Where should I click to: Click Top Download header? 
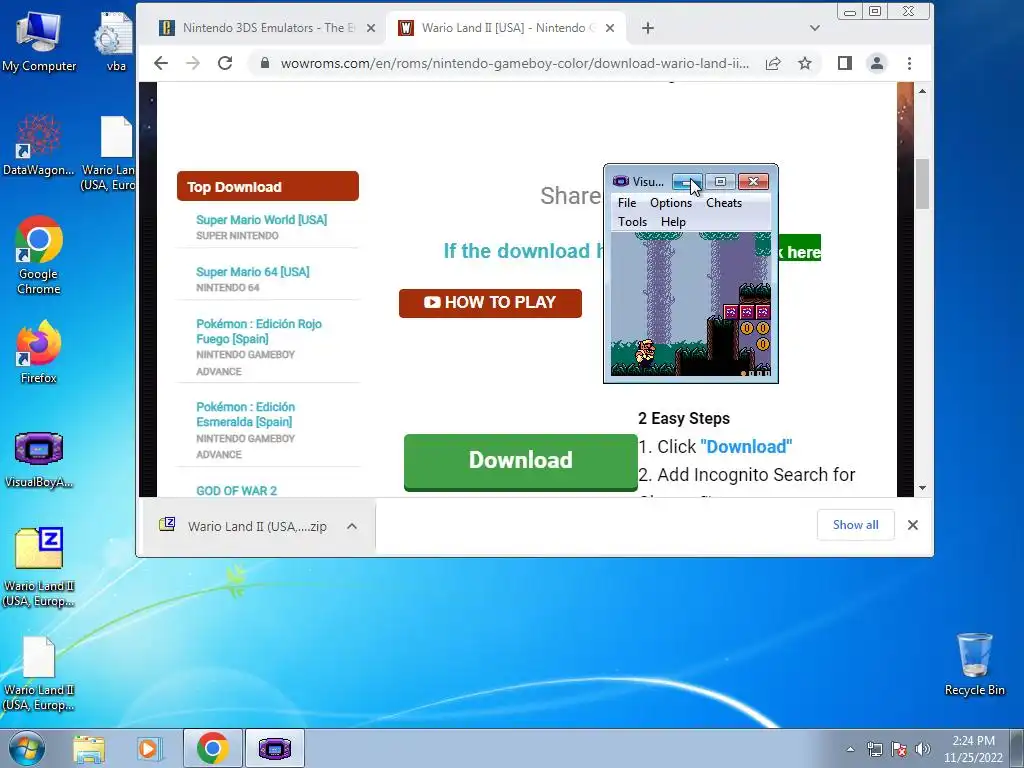(x=268, y=187)
